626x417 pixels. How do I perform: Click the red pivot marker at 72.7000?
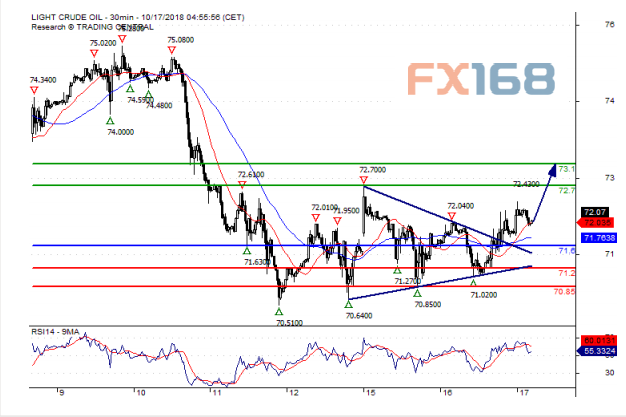tap(365, 180)
